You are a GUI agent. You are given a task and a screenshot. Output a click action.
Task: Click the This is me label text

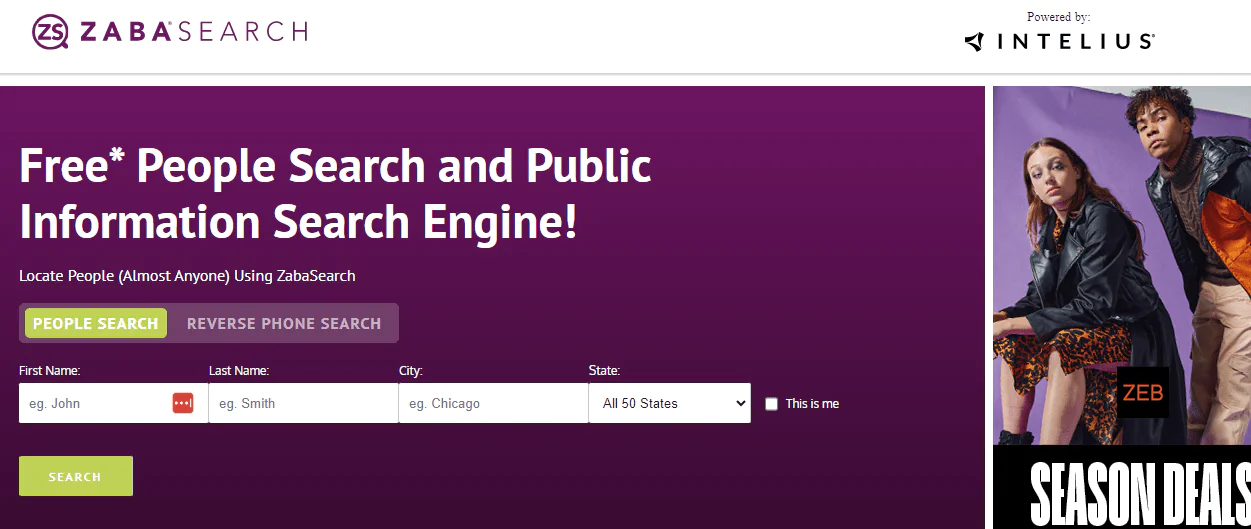[812, 404]
